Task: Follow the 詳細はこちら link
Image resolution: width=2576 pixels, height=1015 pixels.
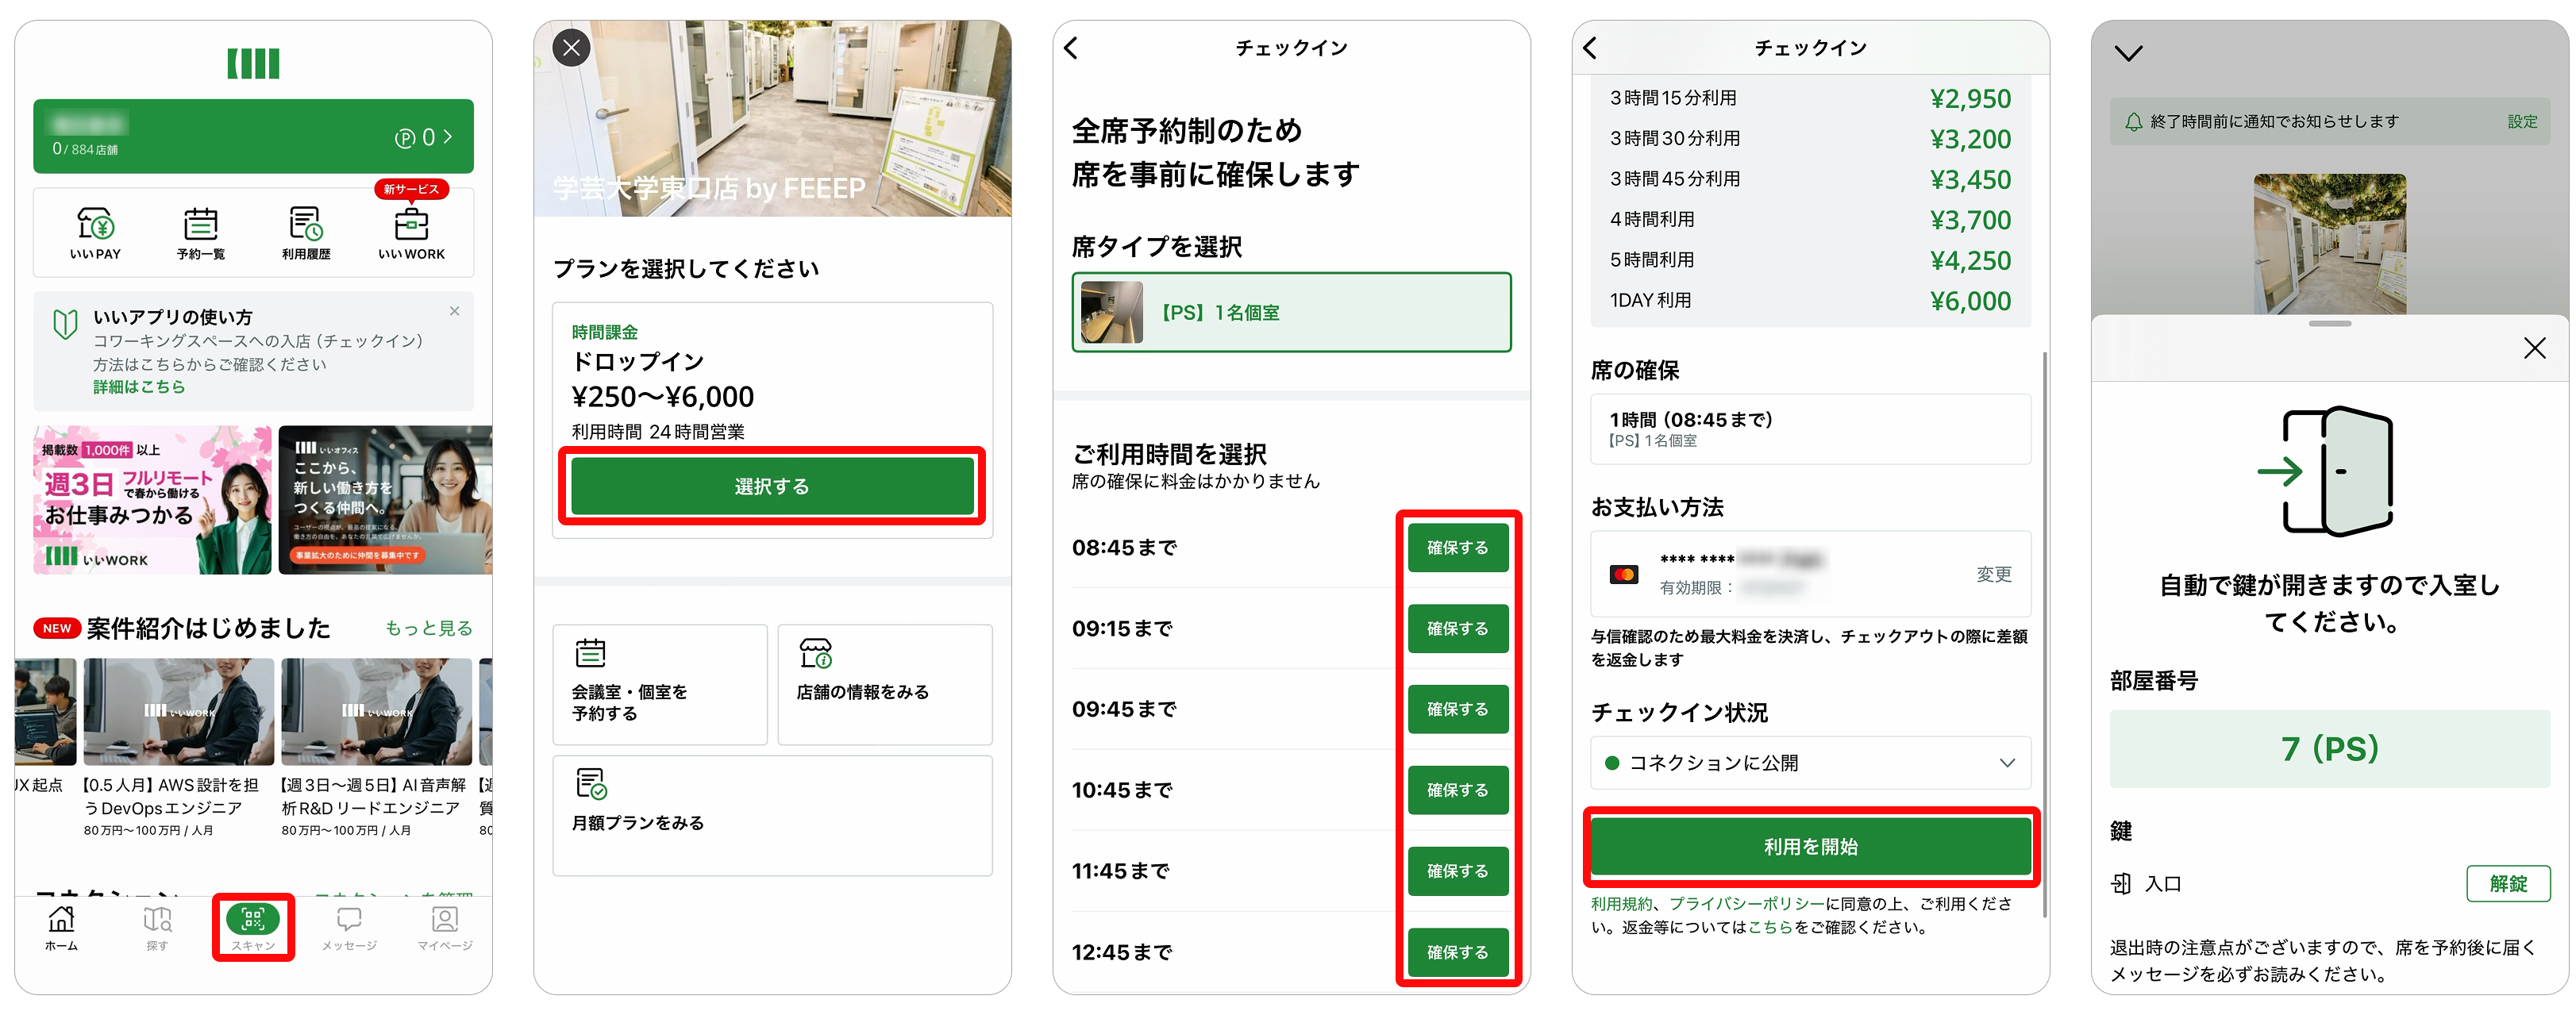Action: (139, 387)
